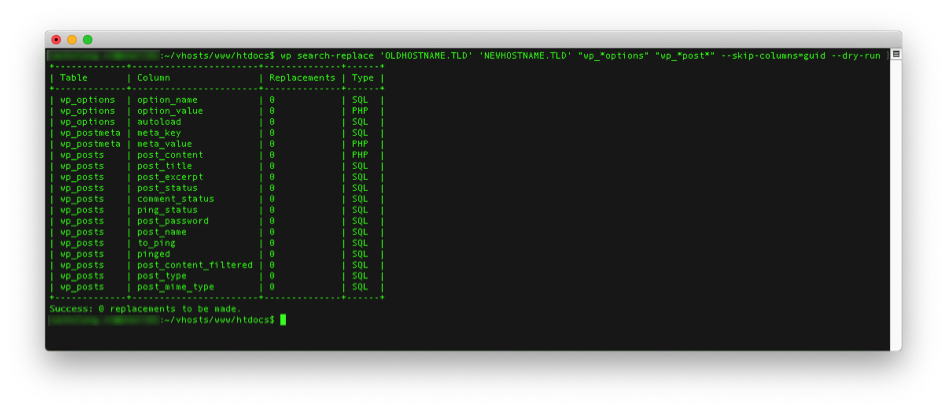Click the PHP type in post_content row
Image resolution: width=947 pixels, height=410 pixels.
(360, 155)
